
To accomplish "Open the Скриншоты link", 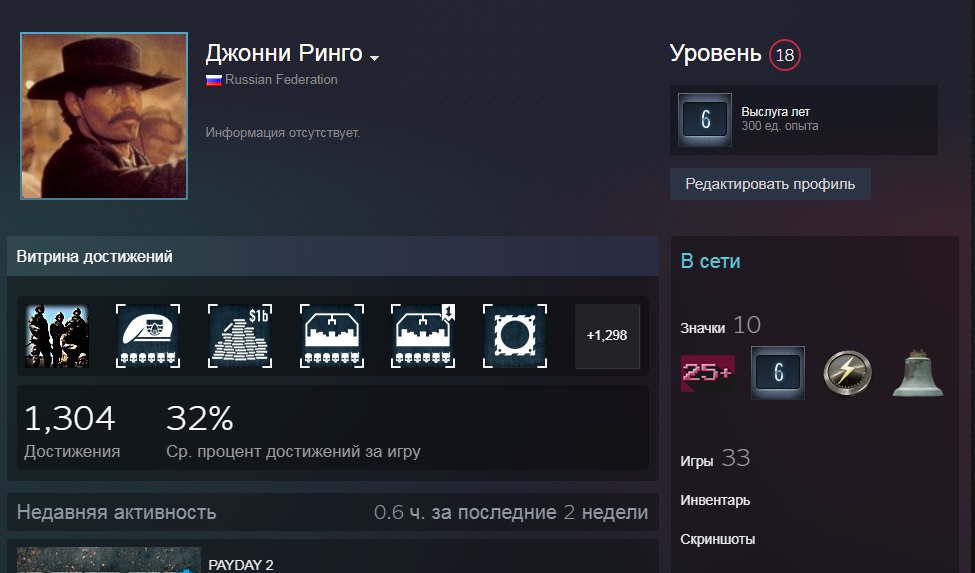I will [x=718, y=539].
